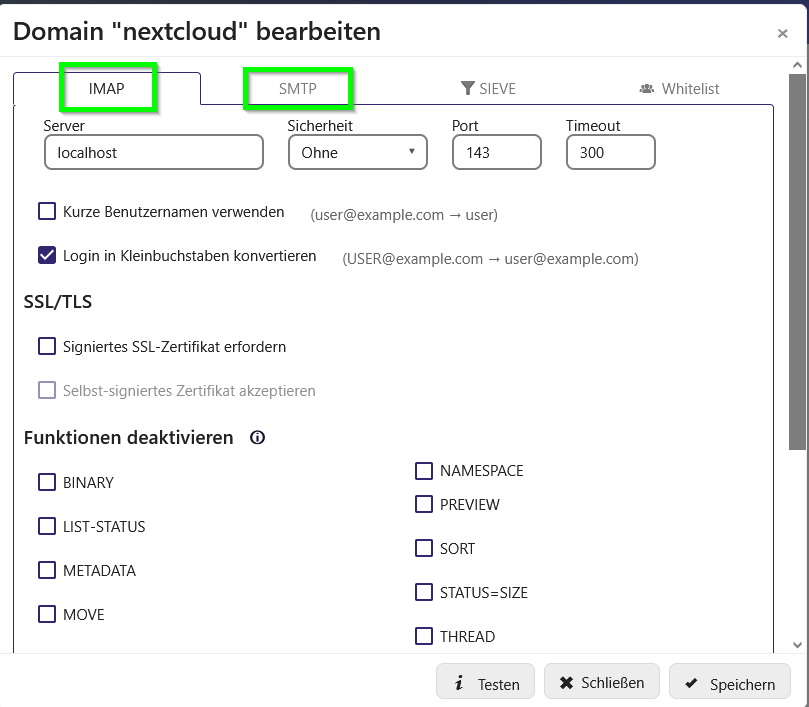Tick the THREAD checkbox
The height and width of the screenshot is (707, 809).
424,636
